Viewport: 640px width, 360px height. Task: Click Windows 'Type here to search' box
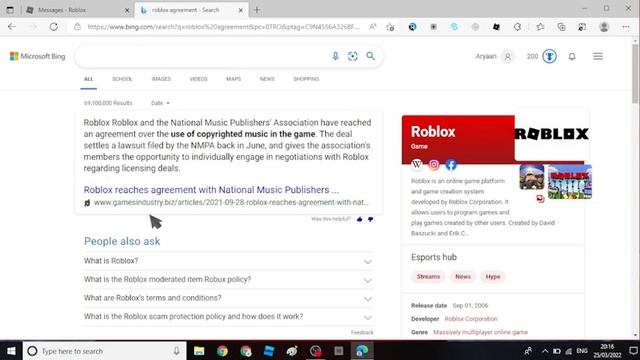tap(104, 351)
